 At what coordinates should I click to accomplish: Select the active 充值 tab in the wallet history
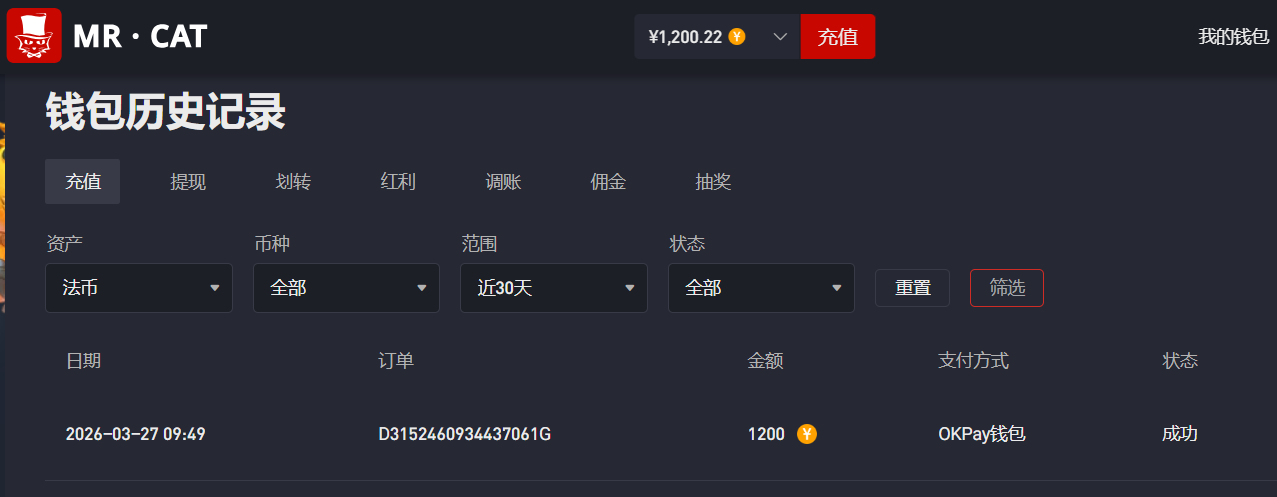[83, 182]
